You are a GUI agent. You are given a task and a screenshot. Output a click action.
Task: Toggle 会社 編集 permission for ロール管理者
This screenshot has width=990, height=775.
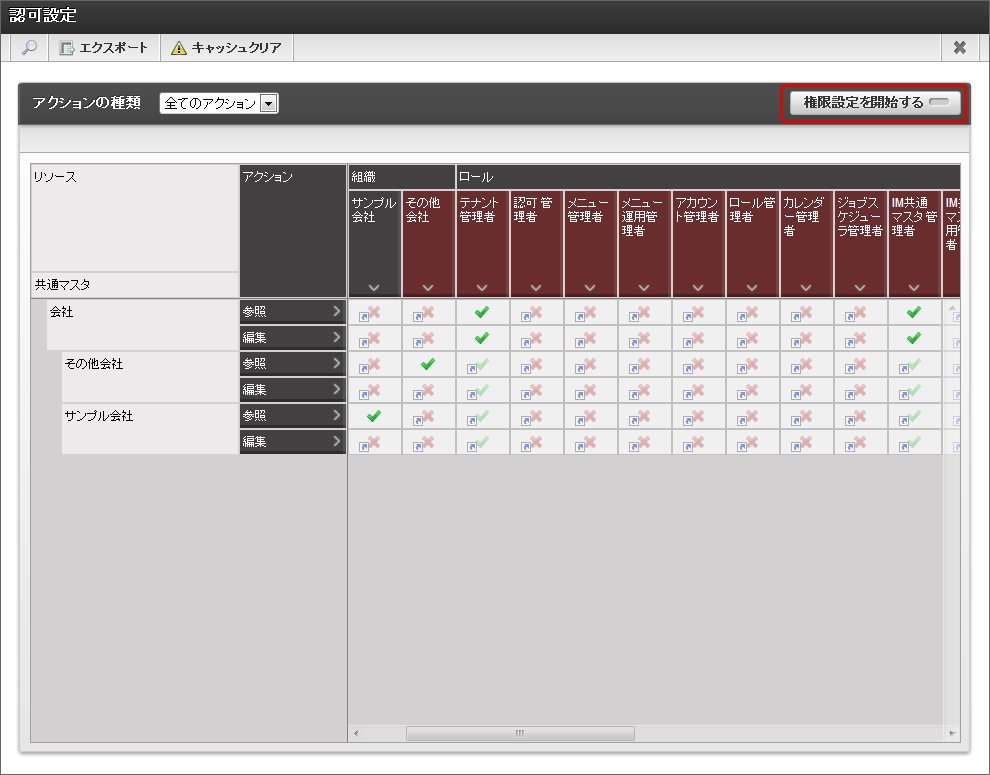(752, 338)
